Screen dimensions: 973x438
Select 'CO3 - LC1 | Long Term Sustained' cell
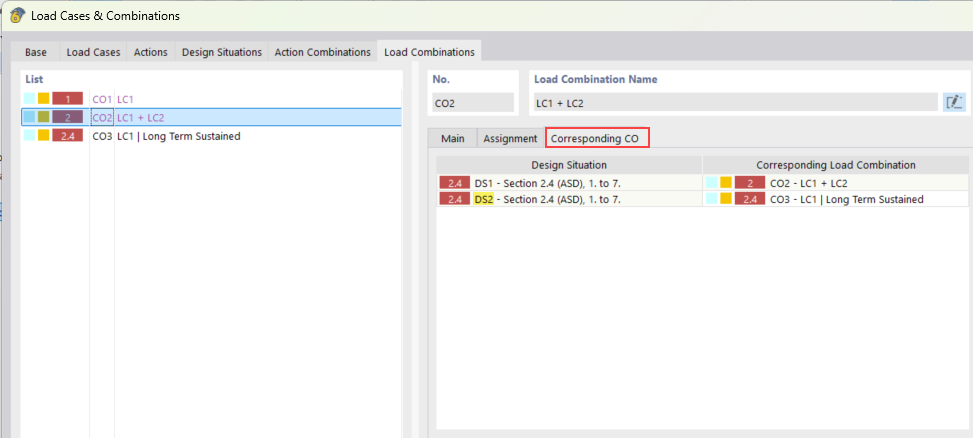coord(836,199)
